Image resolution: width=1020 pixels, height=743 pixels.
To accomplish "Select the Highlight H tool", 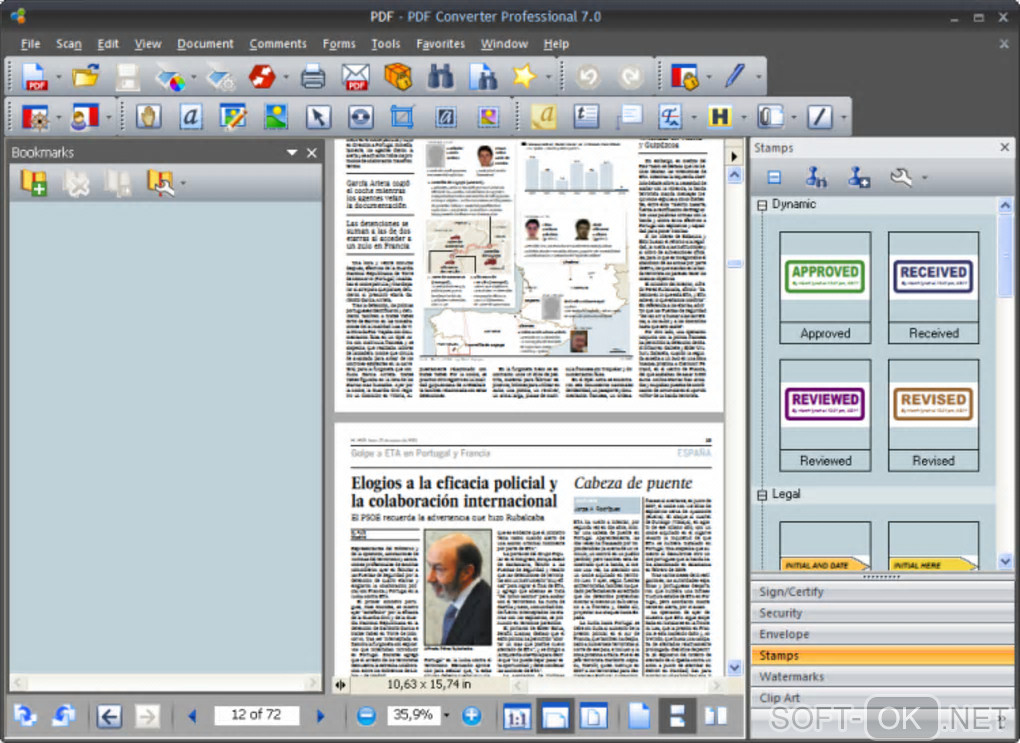I will point(720,117).
